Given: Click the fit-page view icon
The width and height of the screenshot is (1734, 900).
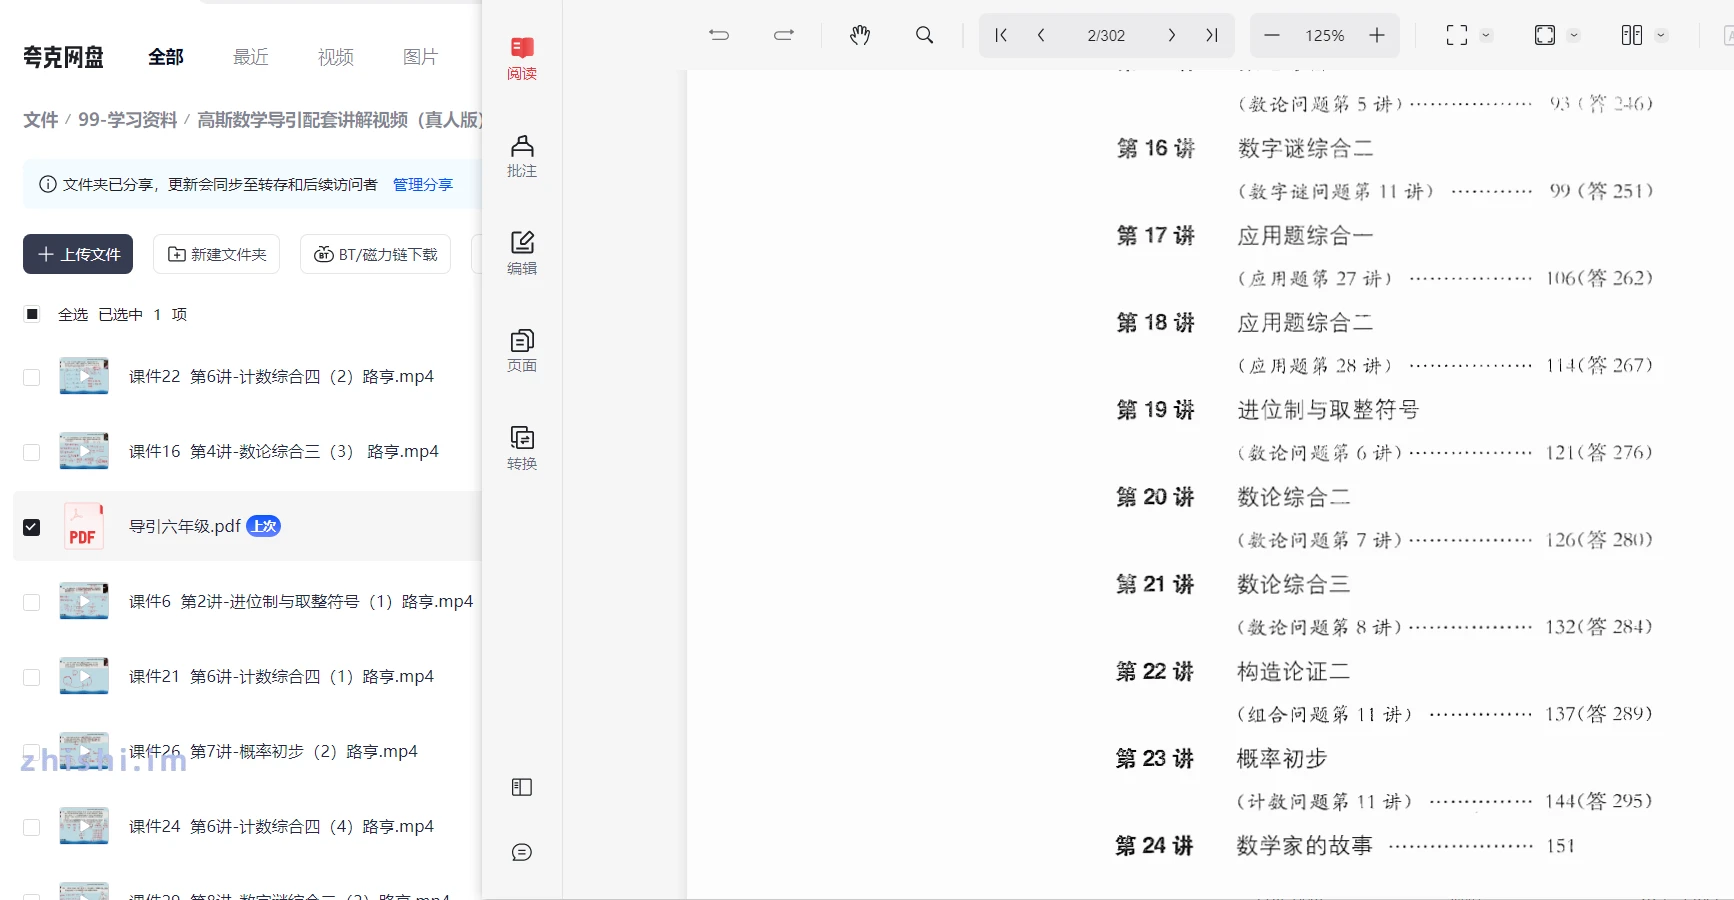Looking at the screenshot, I should (1545, 35).
